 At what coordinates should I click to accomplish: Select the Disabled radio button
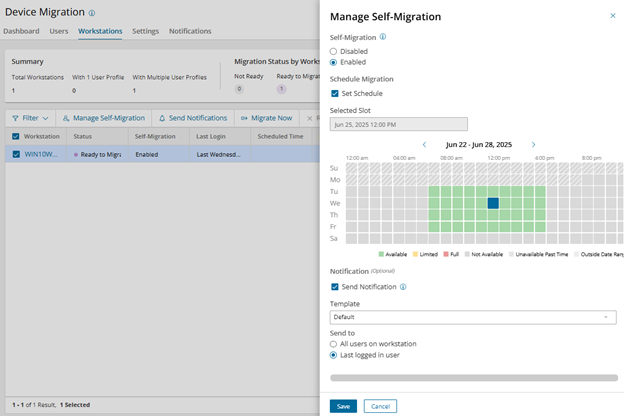pos(334,51)
